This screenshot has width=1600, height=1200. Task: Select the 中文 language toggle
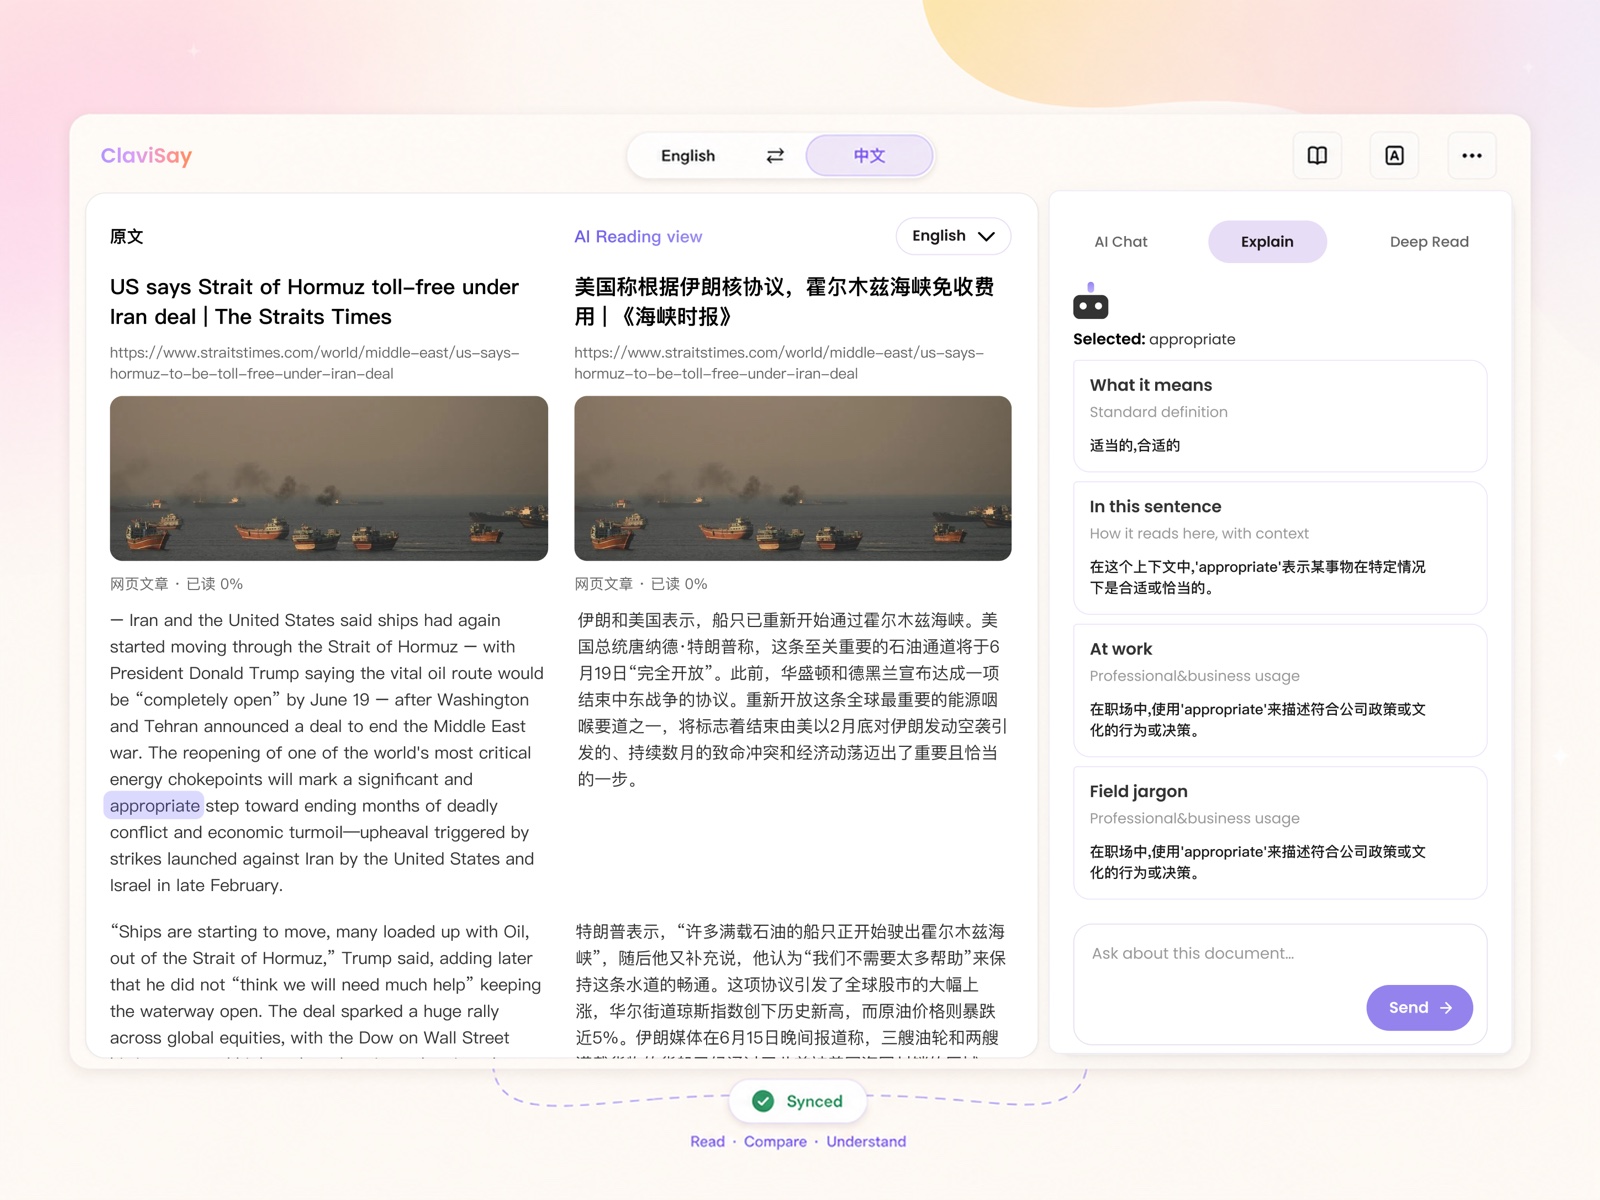click(869, 156)
